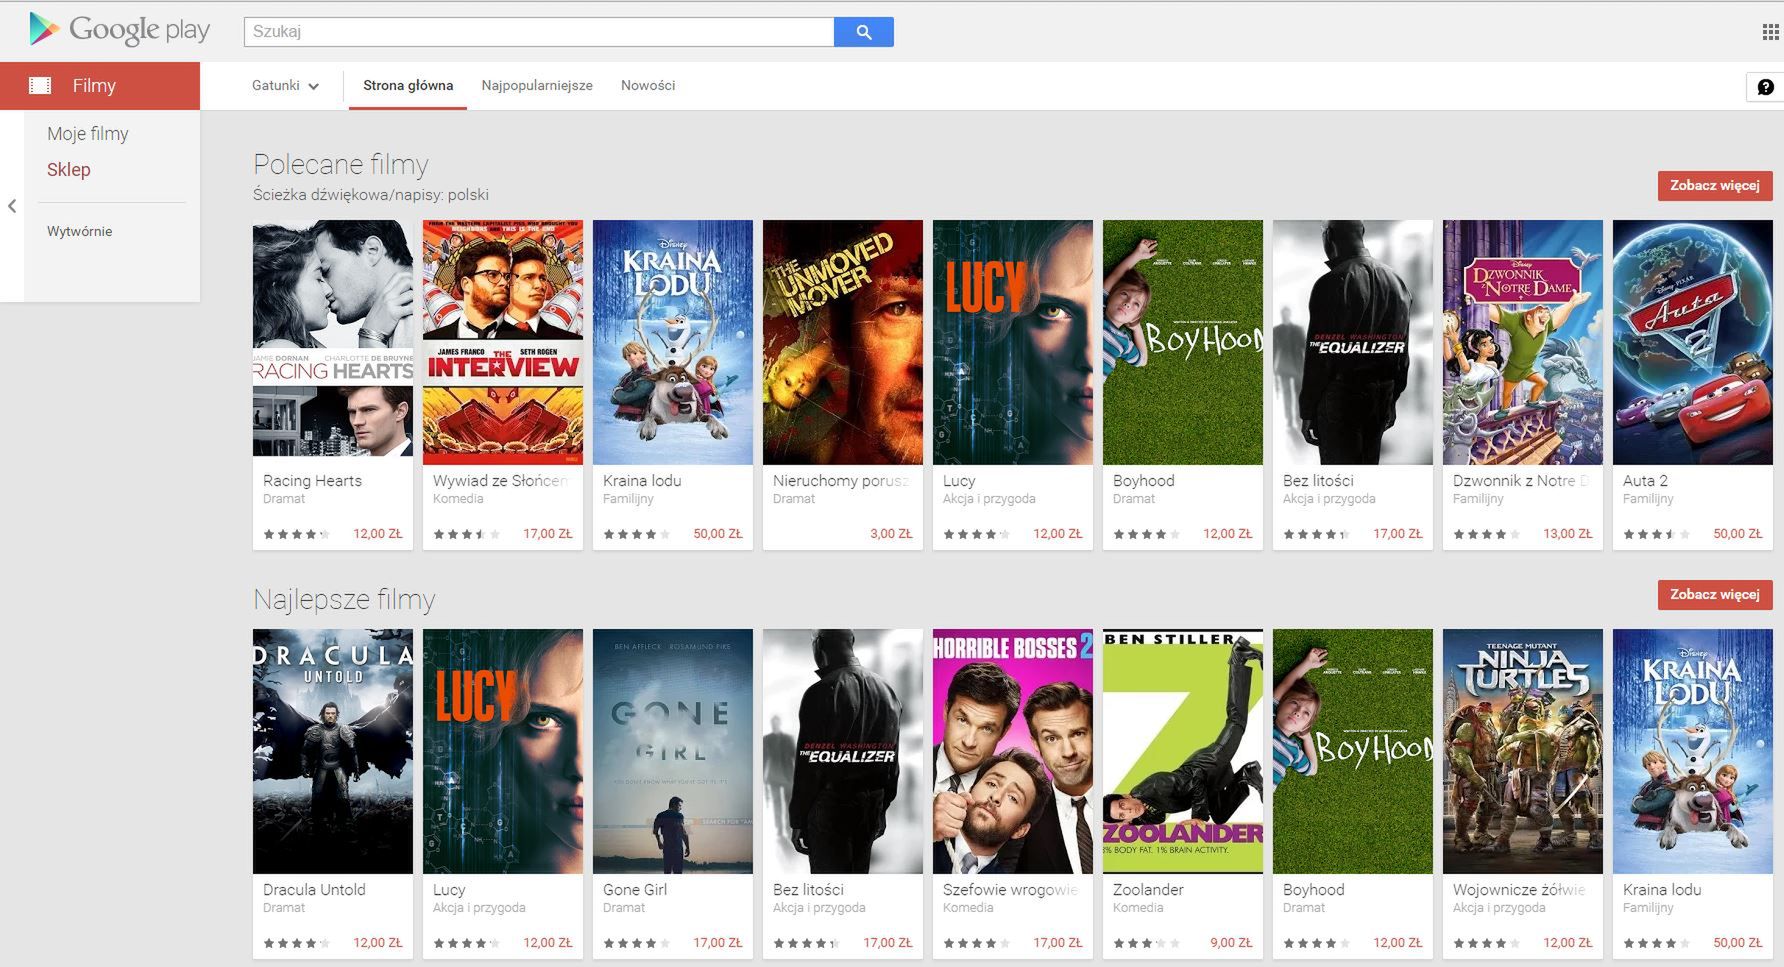Image resolution: width=1784 pixels, height=967 pixels.
Task: Open the Zoolander poster
Action: pyautogui.click(x=1183, y=752)
